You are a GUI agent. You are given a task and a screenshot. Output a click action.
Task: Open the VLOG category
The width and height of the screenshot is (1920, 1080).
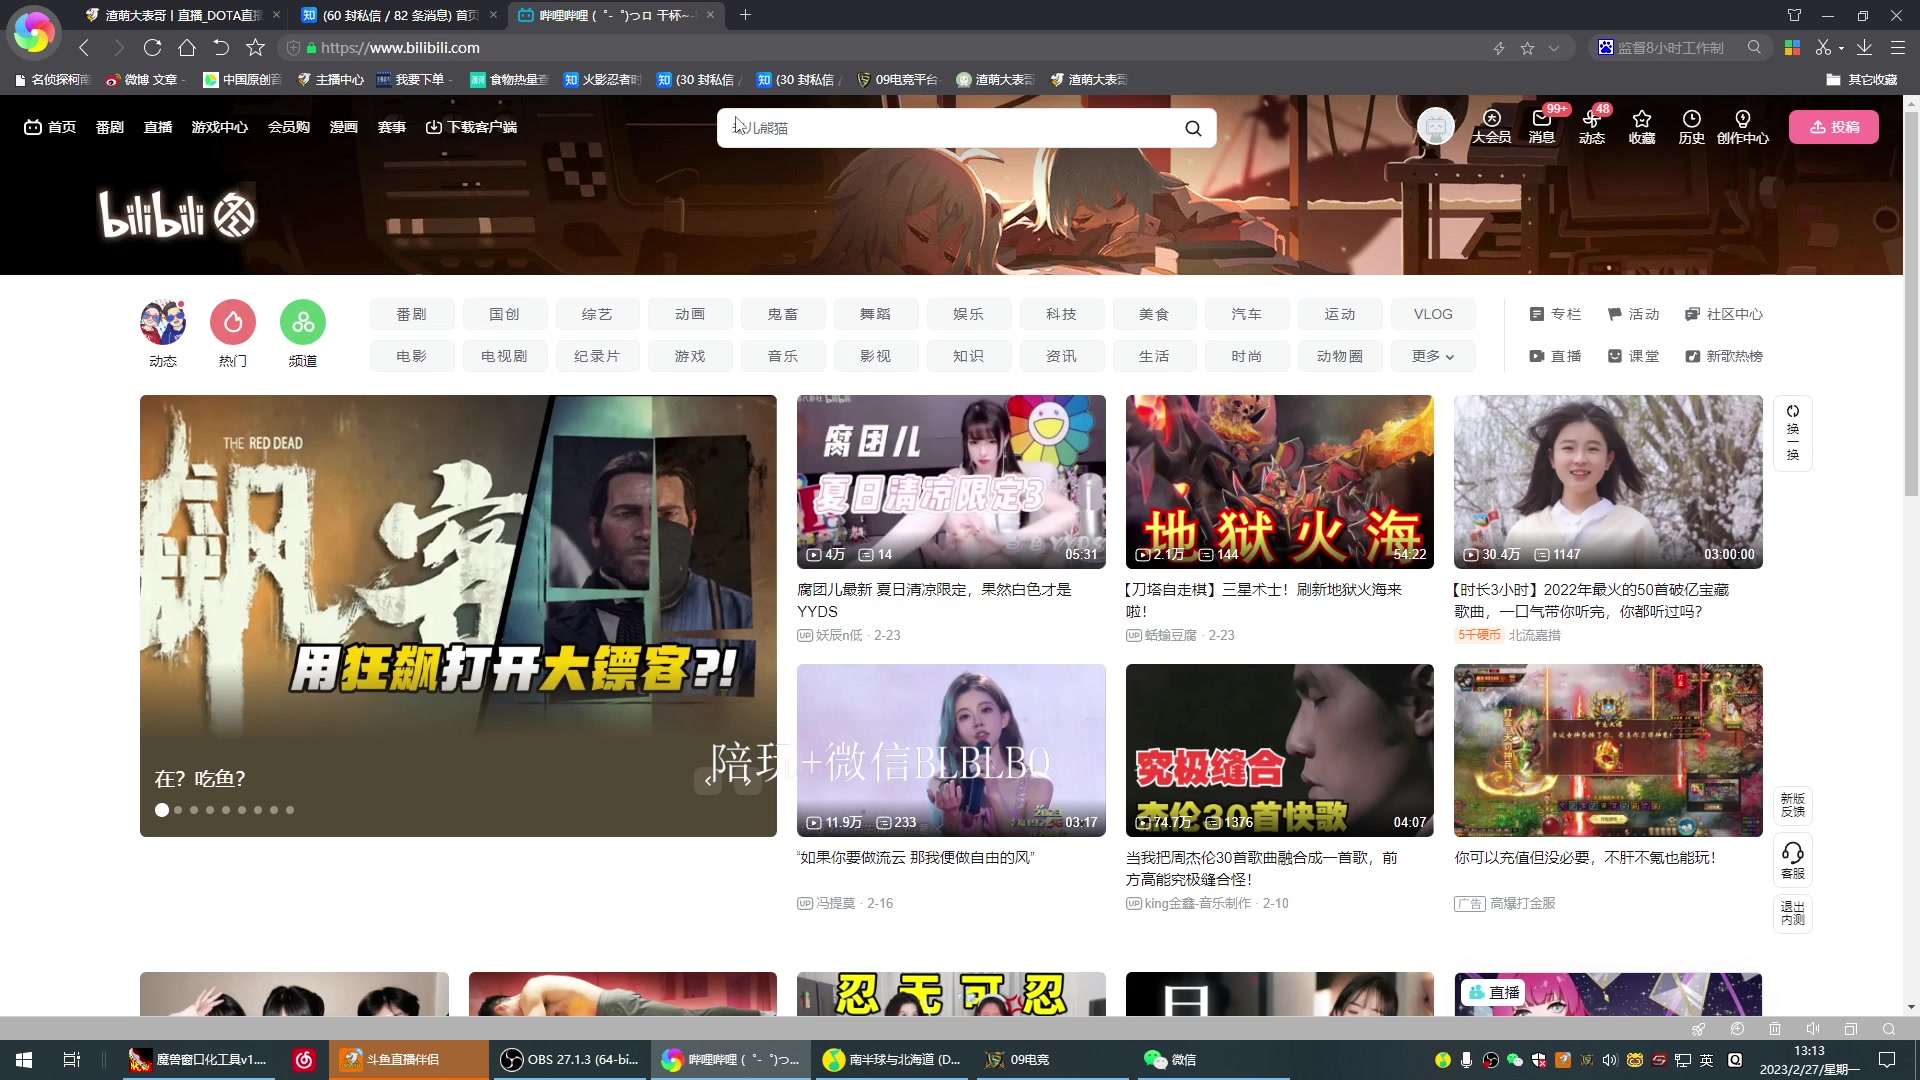click(x=1433, y=314)
